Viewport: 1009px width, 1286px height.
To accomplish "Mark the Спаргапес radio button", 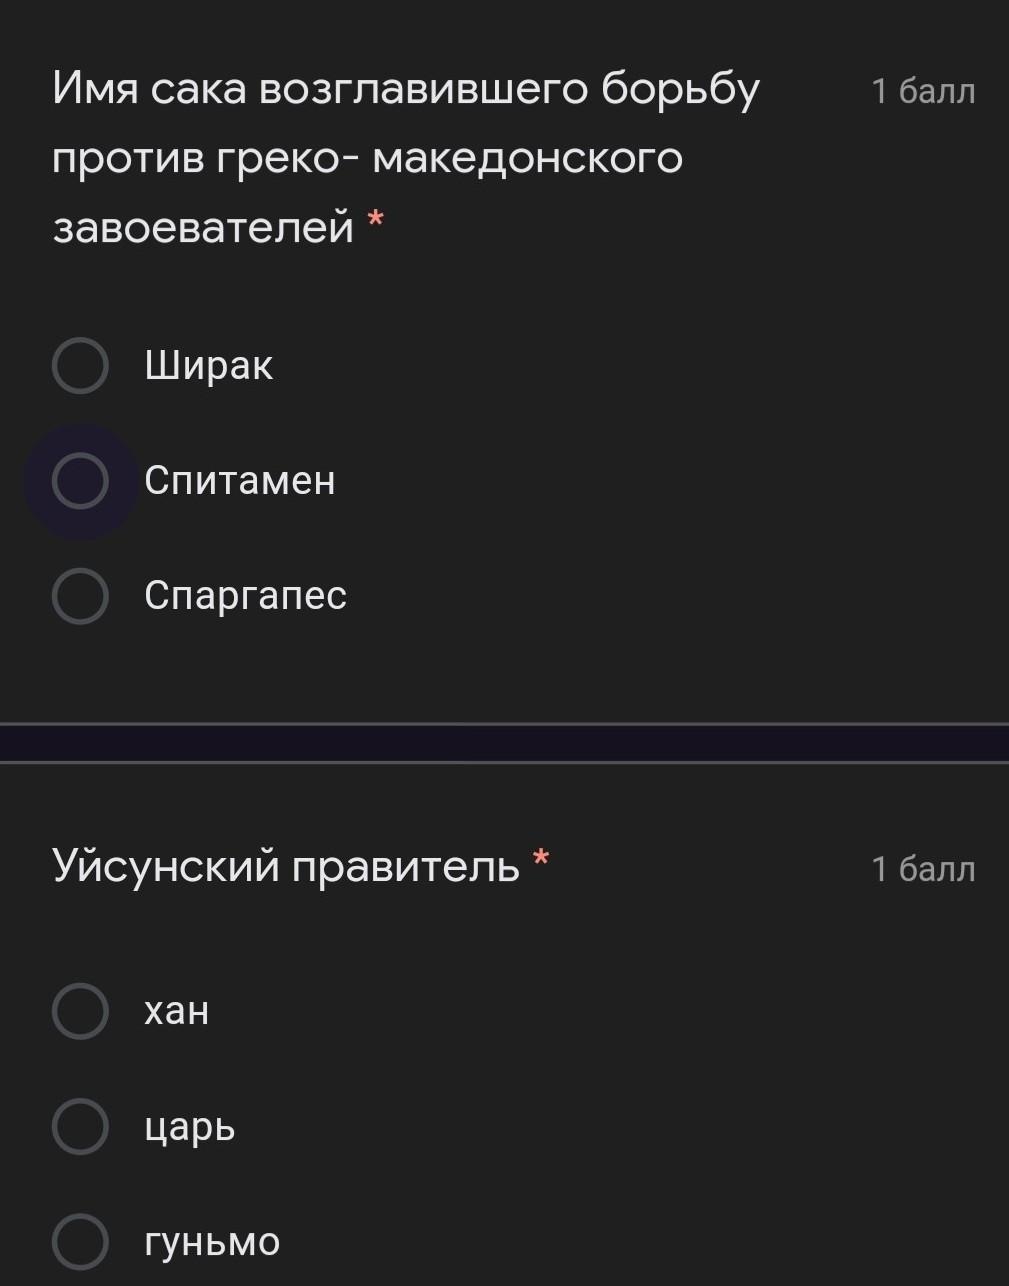I will (x=80, y=596).
